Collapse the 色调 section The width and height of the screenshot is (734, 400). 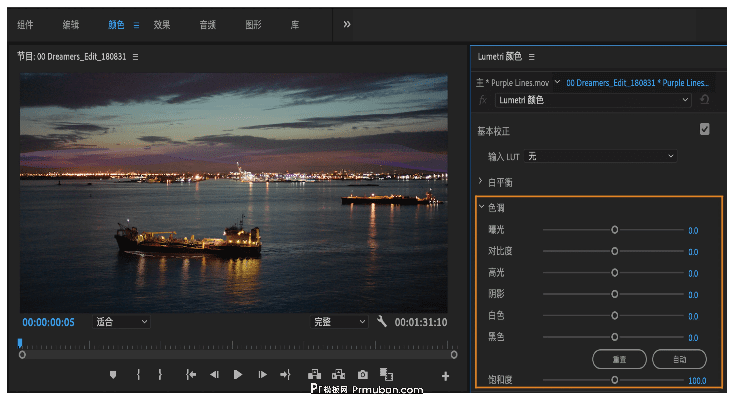(481, 206)
